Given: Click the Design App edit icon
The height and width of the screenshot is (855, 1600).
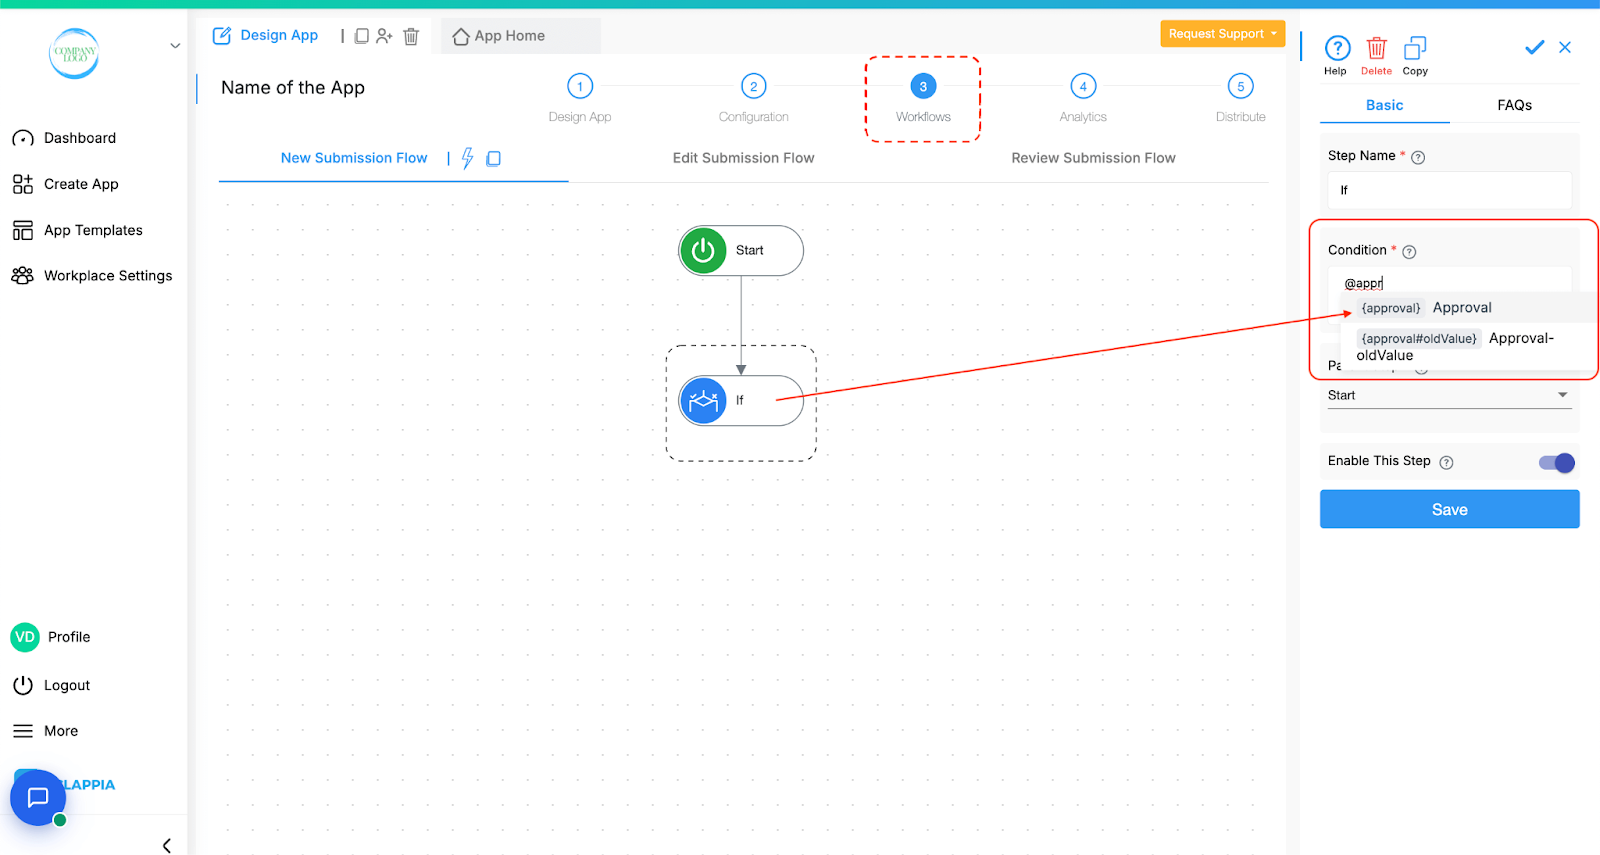Looking at the screenshot, I should click(222, 36).
